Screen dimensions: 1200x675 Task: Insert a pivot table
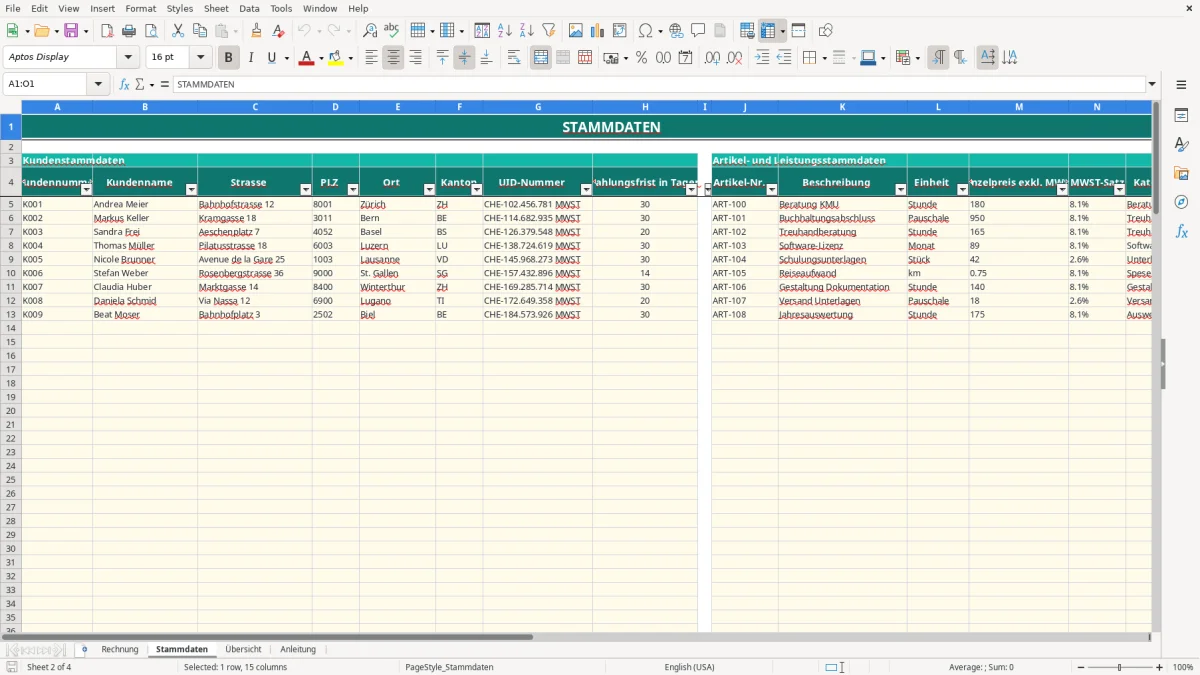click(x=620, y=31)
